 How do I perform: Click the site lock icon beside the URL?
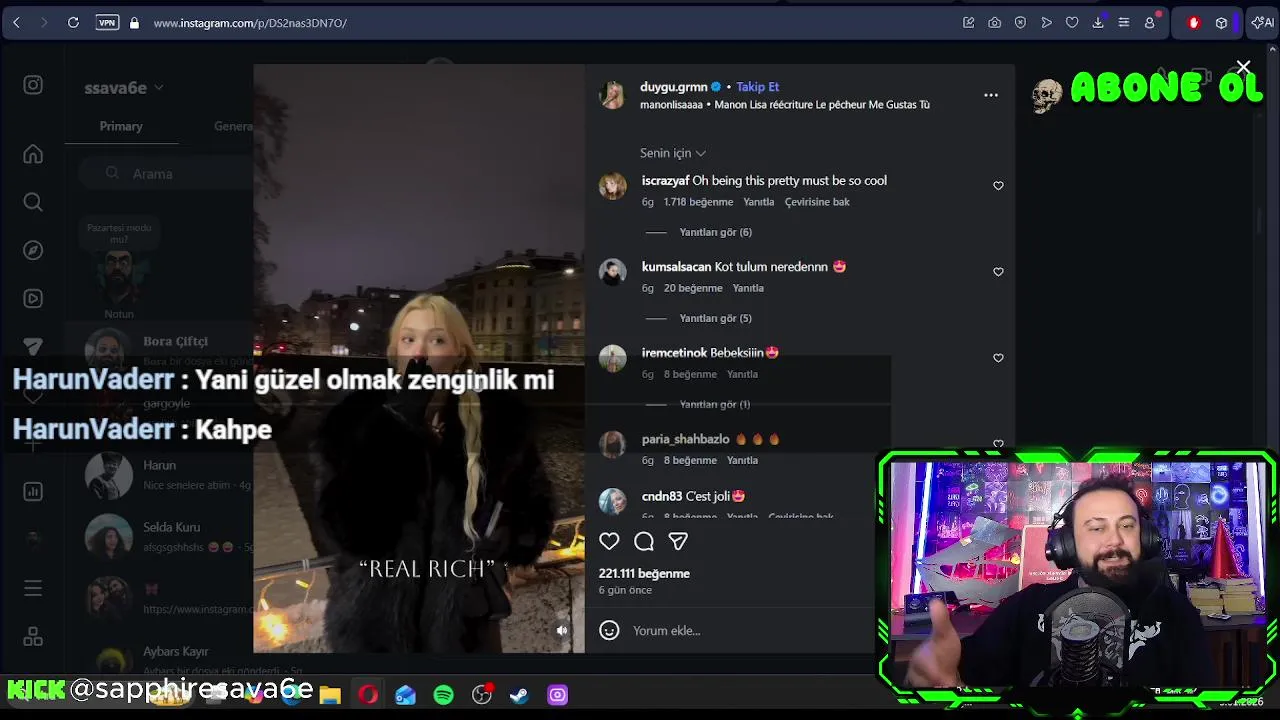tap(134, 22)
